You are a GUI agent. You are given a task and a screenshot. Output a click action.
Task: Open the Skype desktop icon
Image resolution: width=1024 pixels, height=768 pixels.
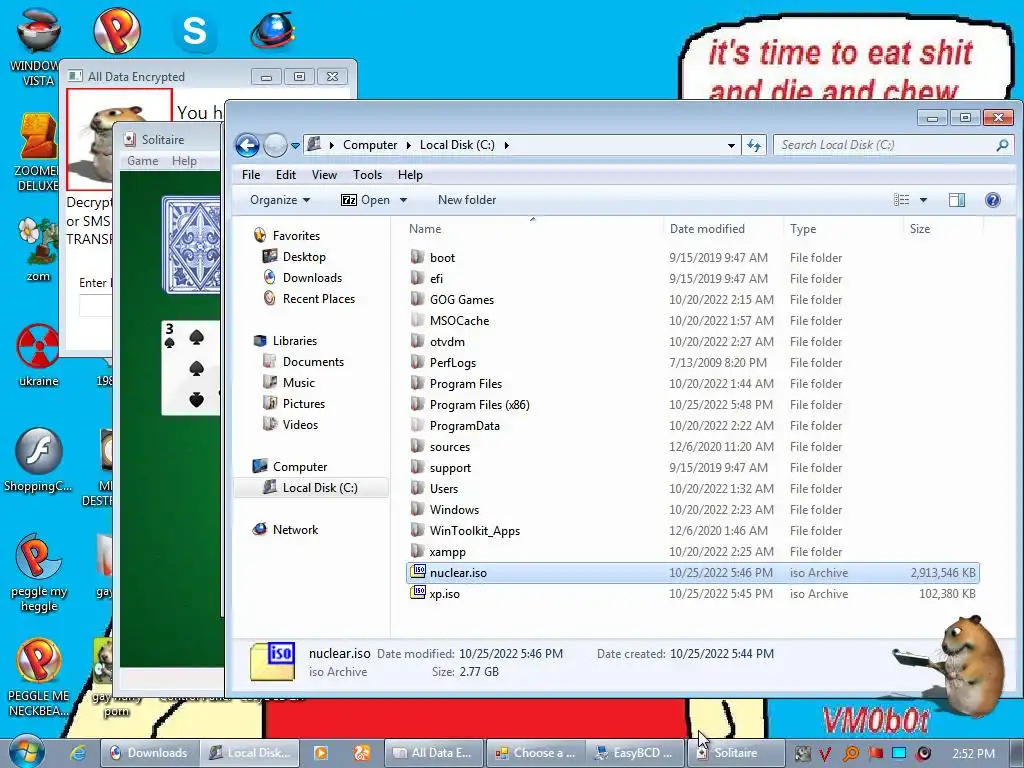click(195, 31)
